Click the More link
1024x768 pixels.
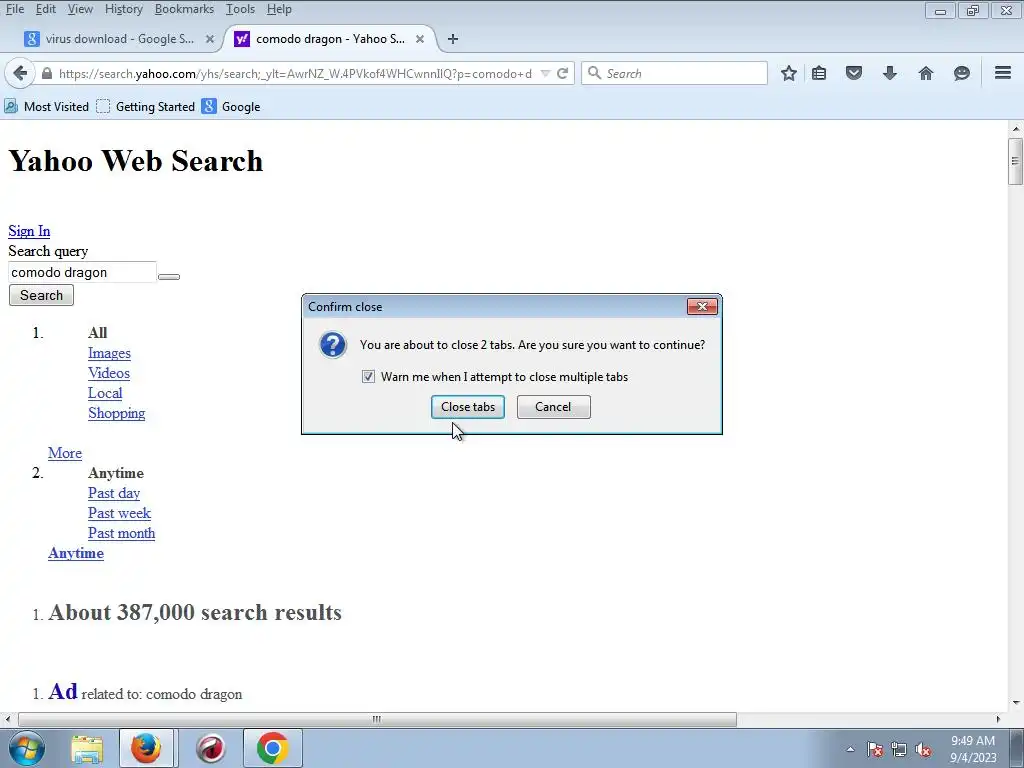coord(65,453)
